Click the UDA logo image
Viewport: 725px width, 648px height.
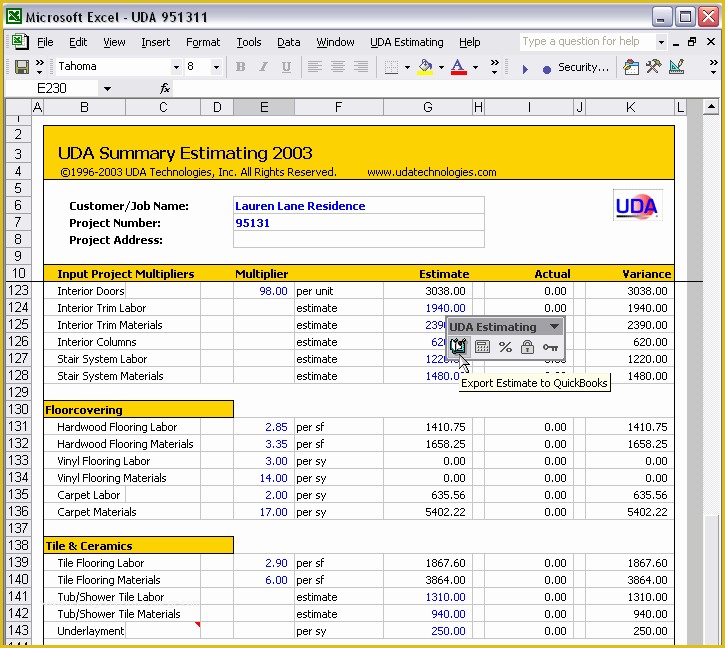pyautogui.click(x=637, y=205)
